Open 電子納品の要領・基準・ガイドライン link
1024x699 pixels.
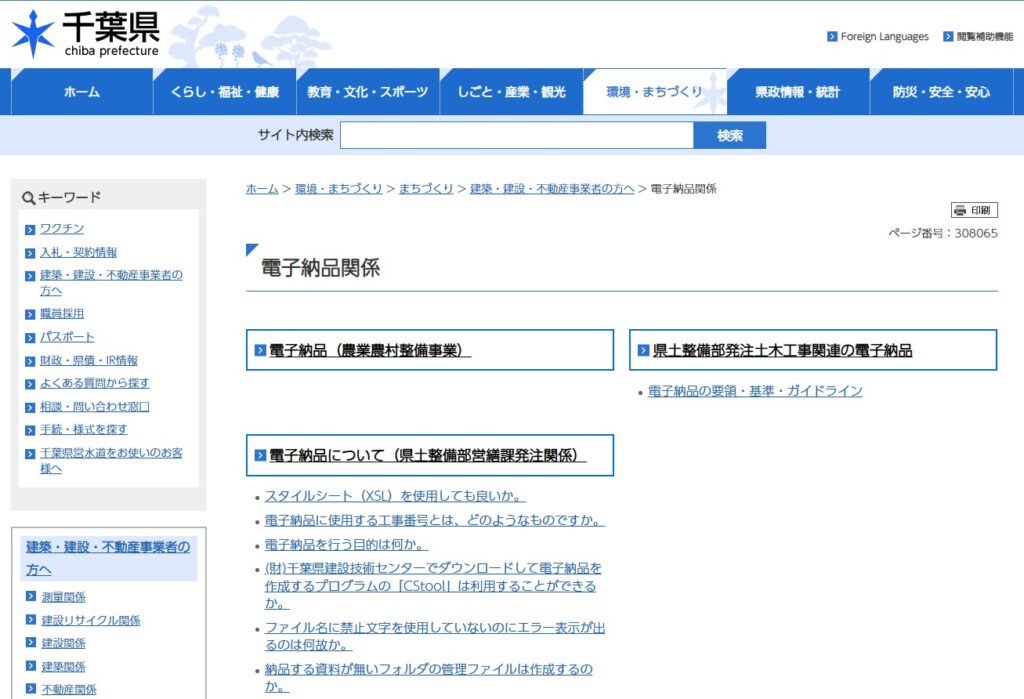pyautogui.click(x=755, y=391)
